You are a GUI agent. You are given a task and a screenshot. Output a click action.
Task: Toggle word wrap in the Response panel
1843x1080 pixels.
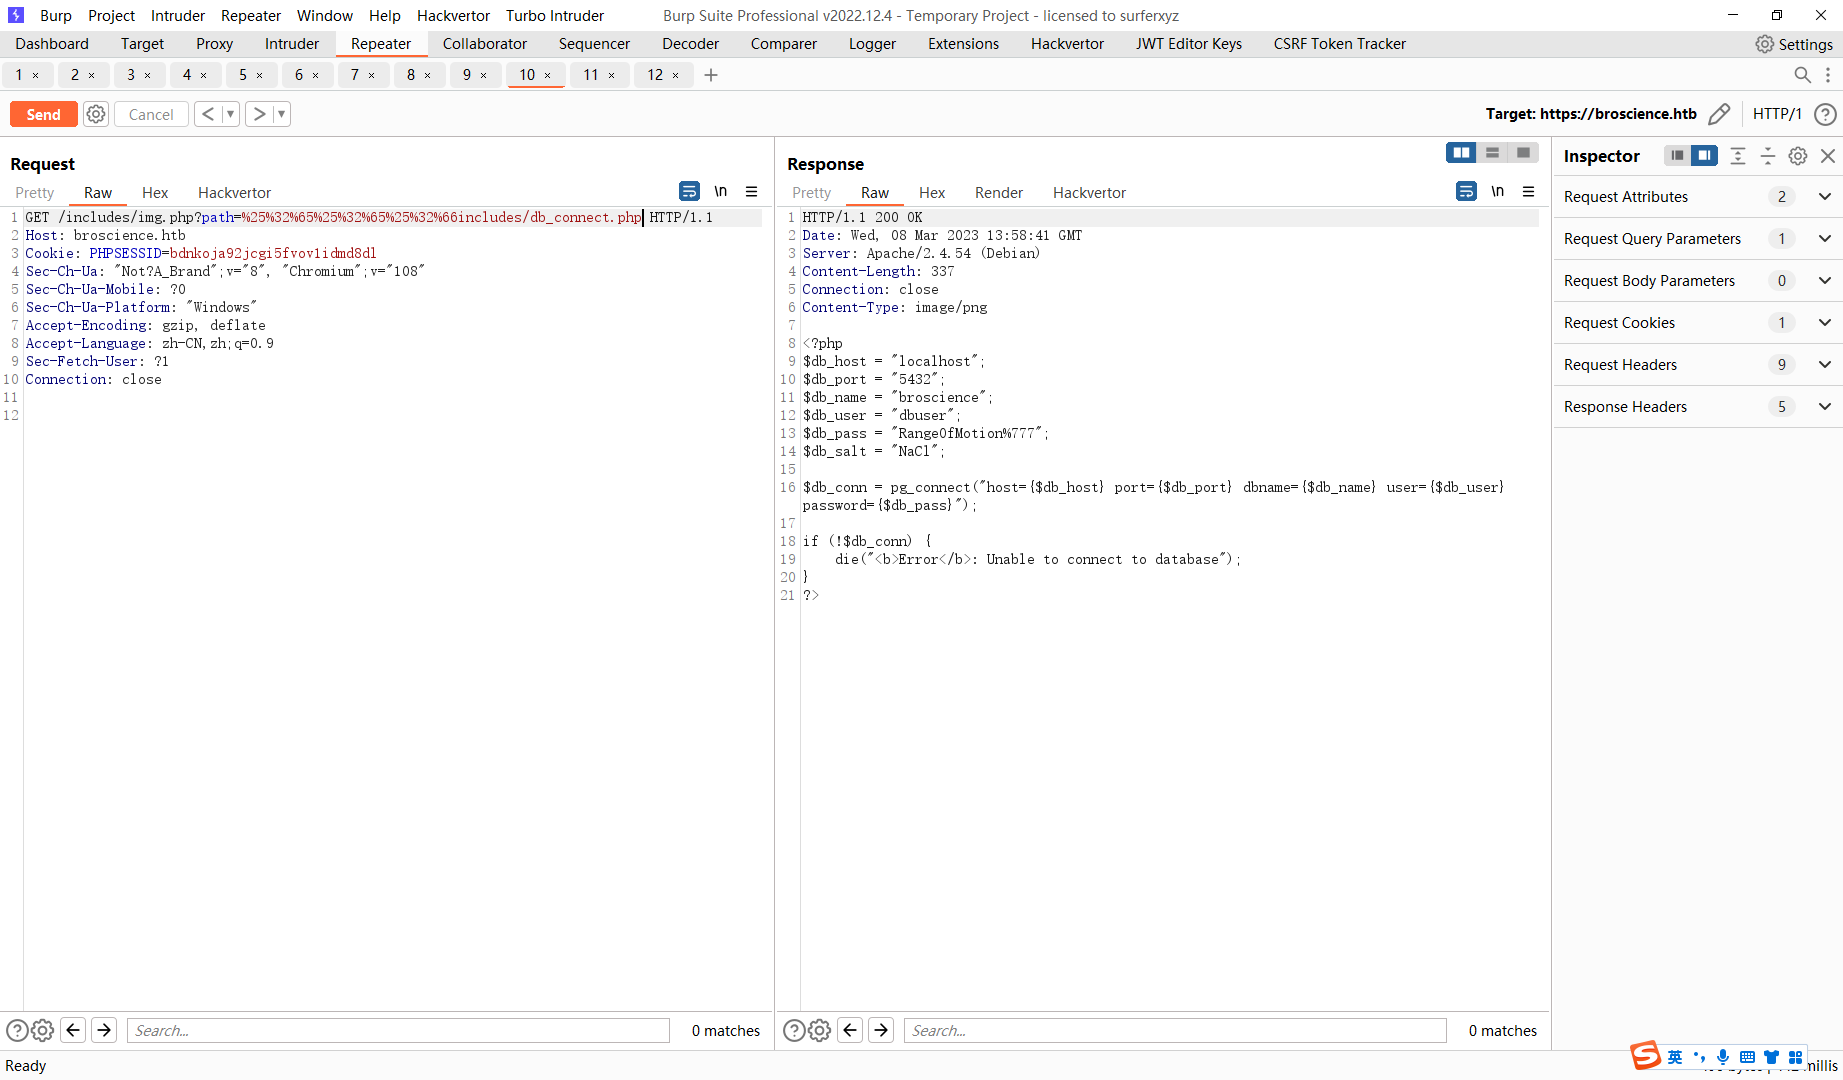click(1466, 191)
